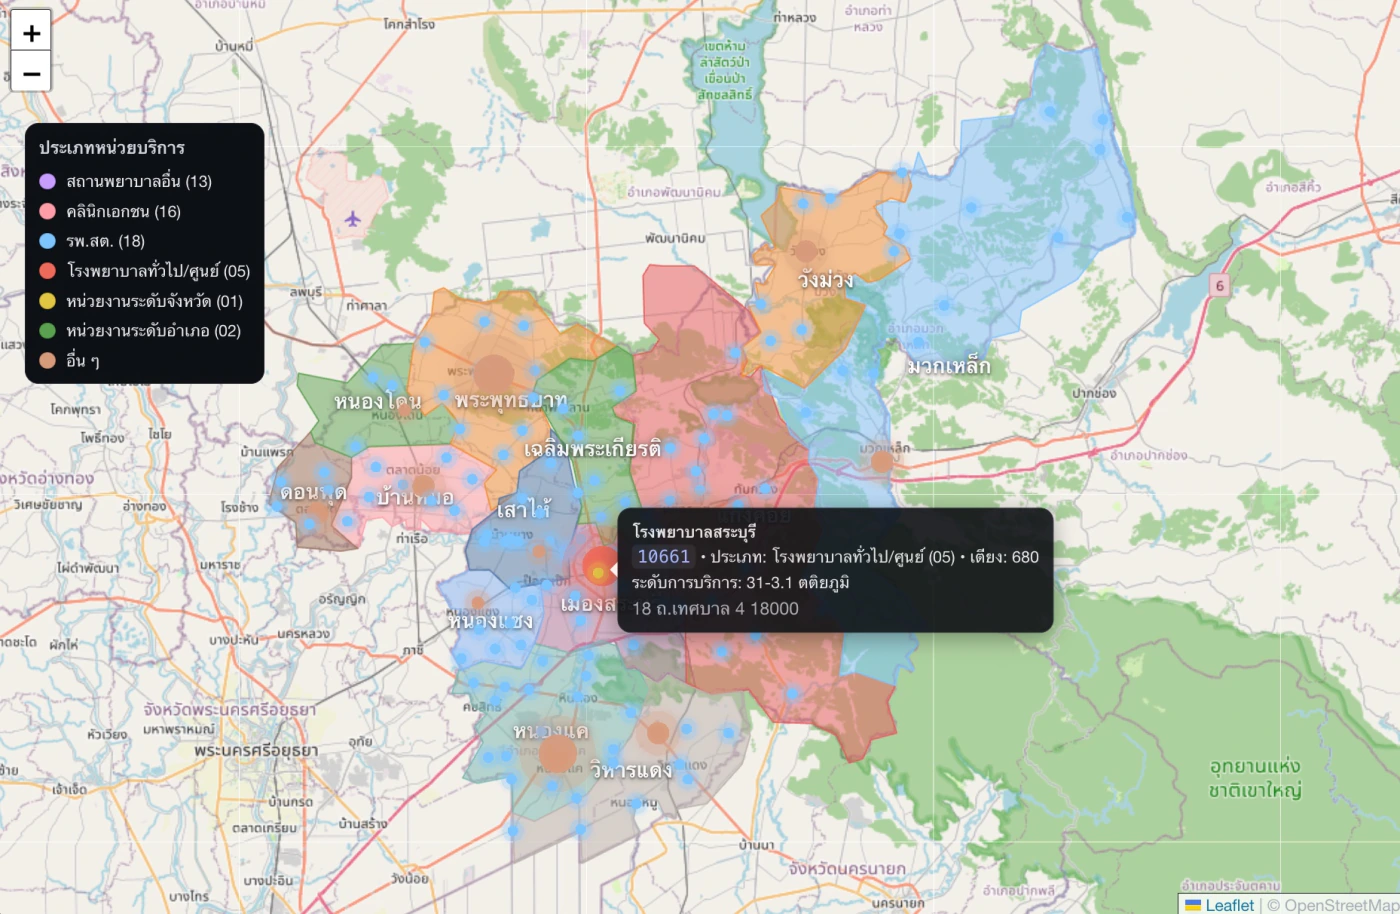Click the district label หนองโดน
This screenshot has height=914, width=1400.
pyautogui.click(x=377, y=402)
